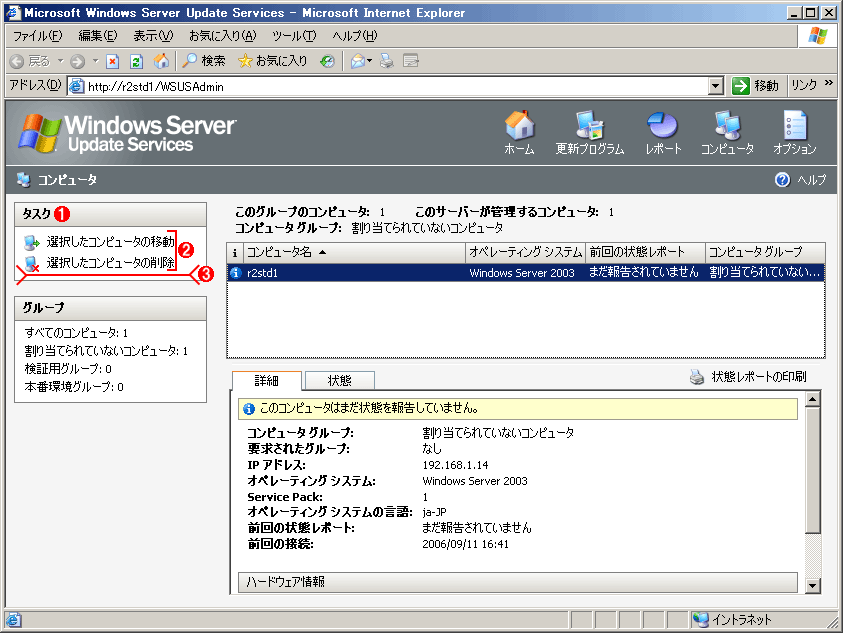Open コンピュータ page icon in header
This screenshot has width=843, height=633.
tap(727, 125)
